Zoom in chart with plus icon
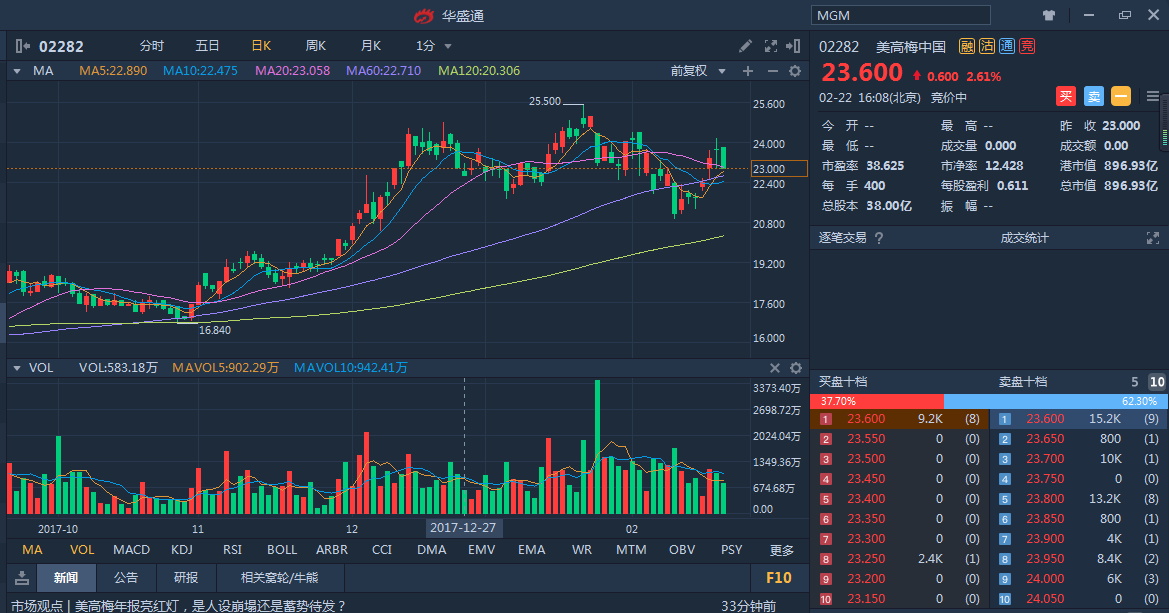 (x=748, y=71)
